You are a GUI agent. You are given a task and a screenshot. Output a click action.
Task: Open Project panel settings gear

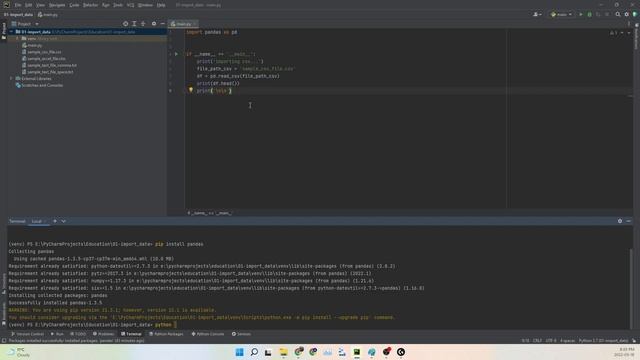154,24
